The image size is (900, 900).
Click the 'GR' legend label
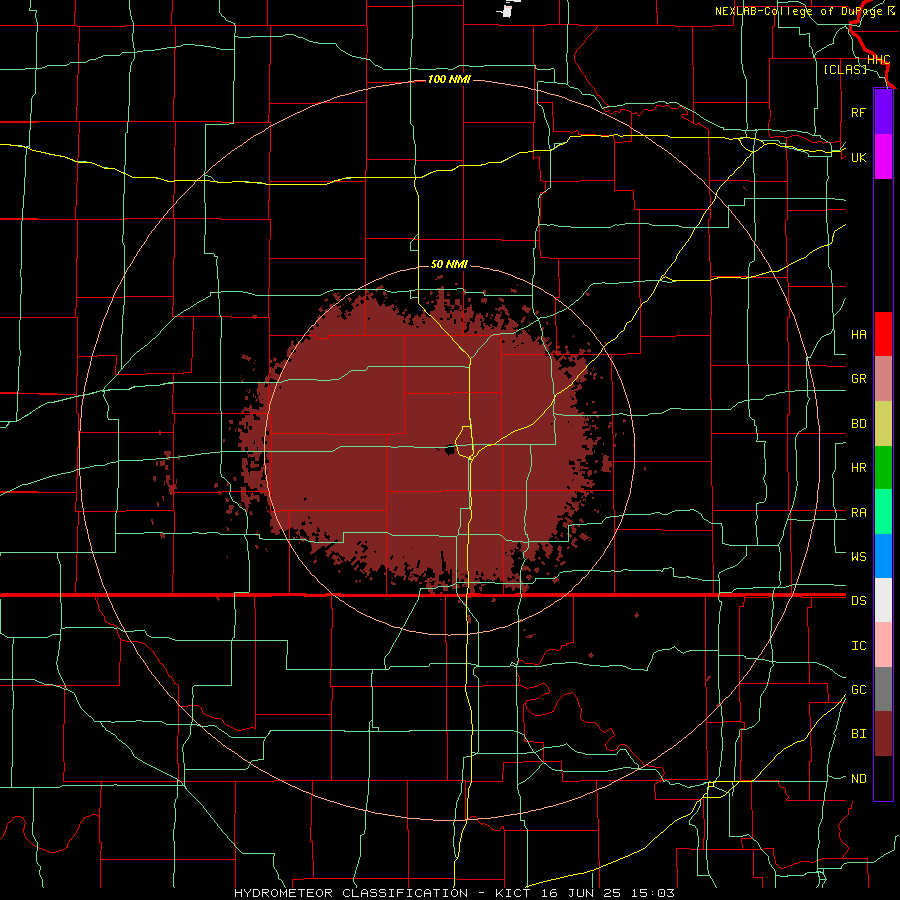coord(858,379)
